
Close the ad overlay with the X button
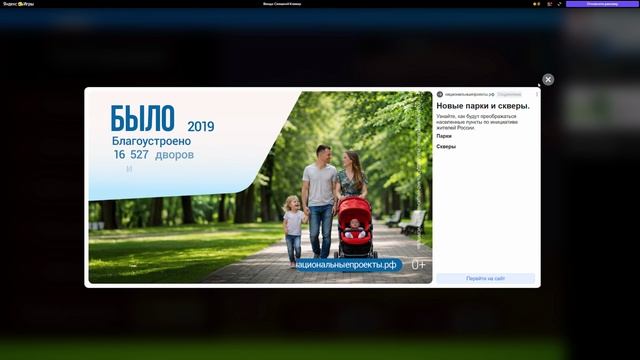click(548, 79)
